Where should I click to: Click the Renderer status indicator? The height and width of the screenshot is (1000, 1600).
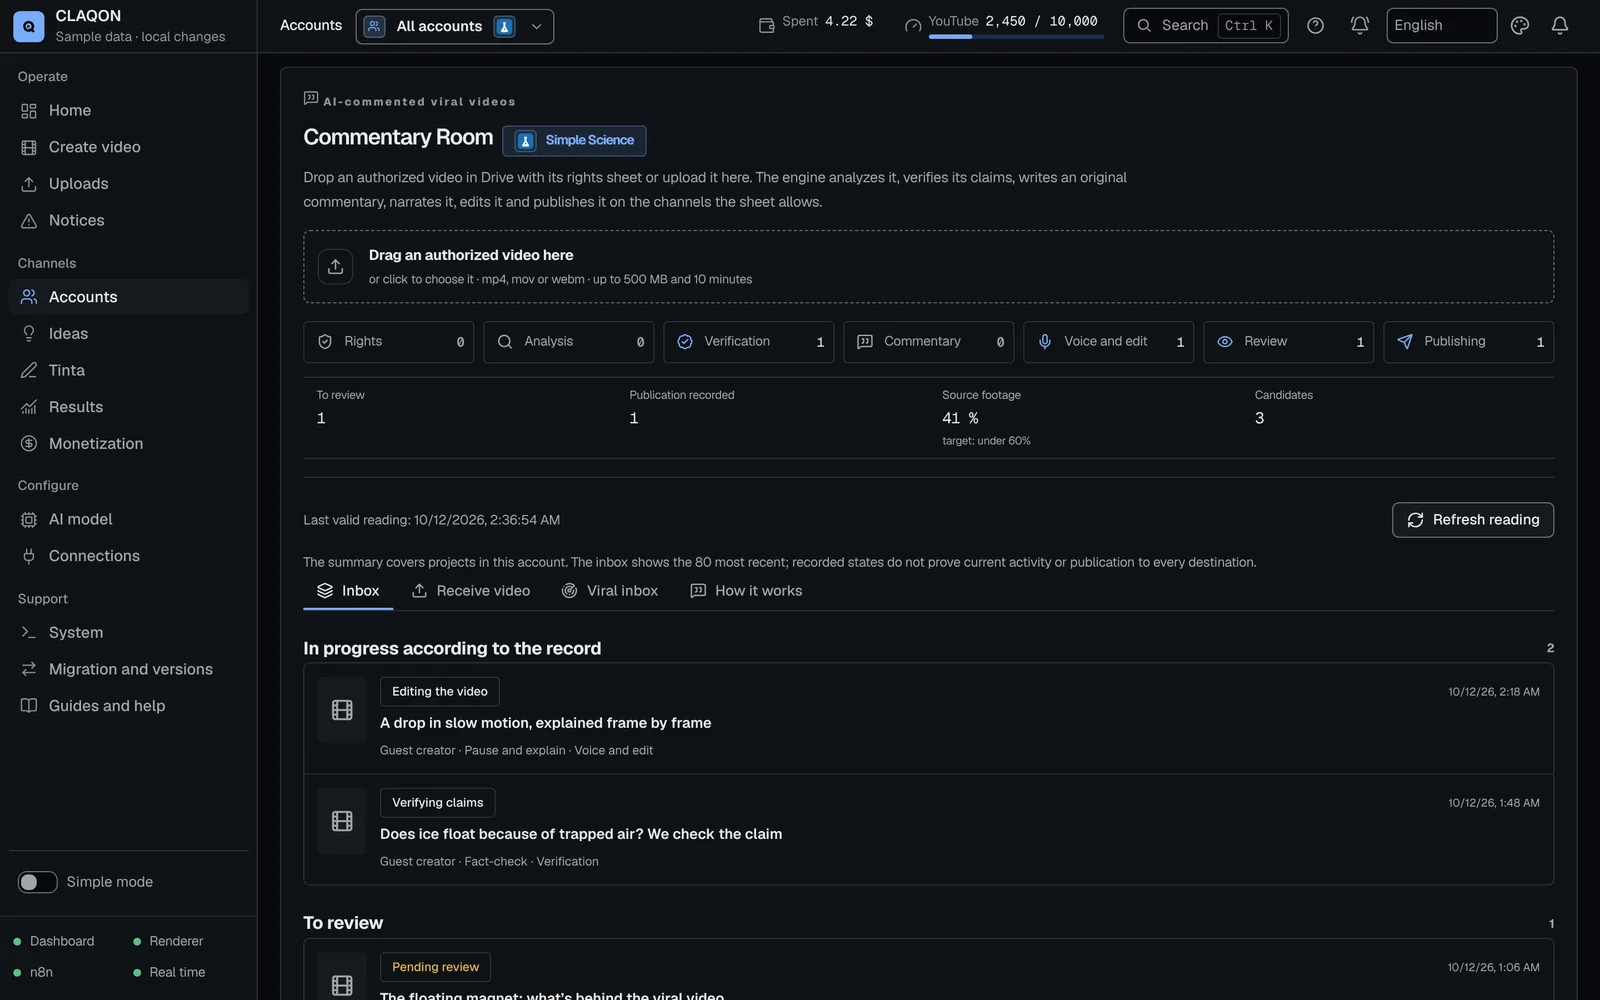click(168, 942)
